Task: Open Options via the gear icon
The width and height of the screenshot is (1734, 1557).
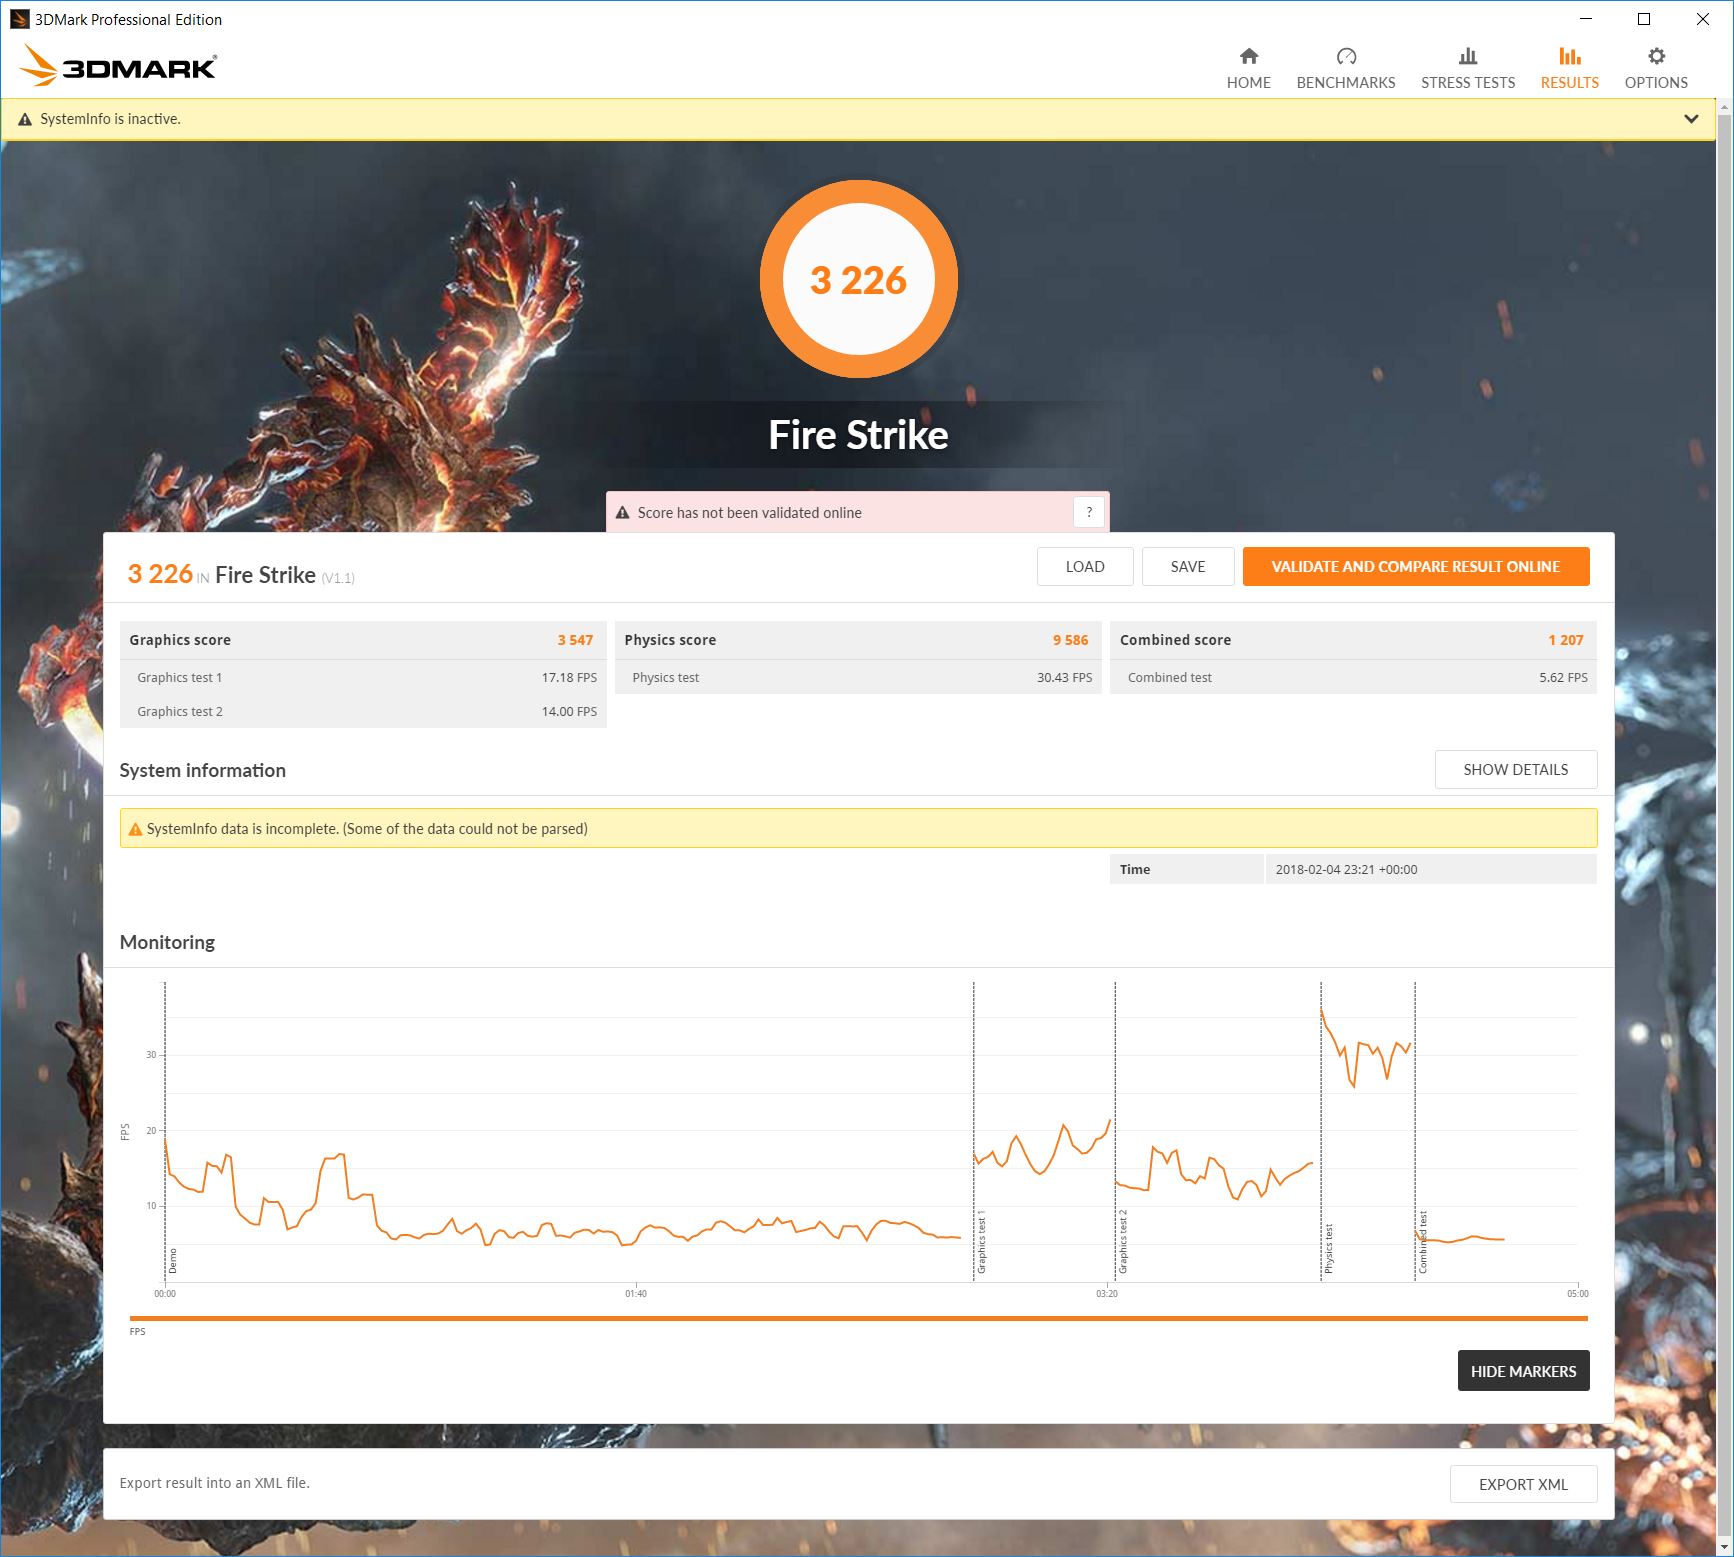Action: pyautogui.click(x=1656, y=56)
